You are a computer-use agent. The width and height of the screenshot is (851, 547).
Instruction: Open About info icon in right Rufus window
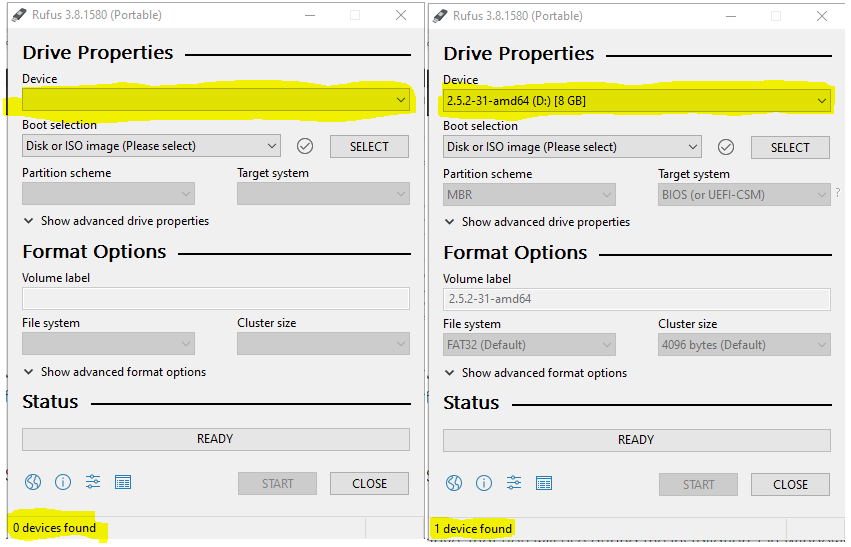[484, 483]
